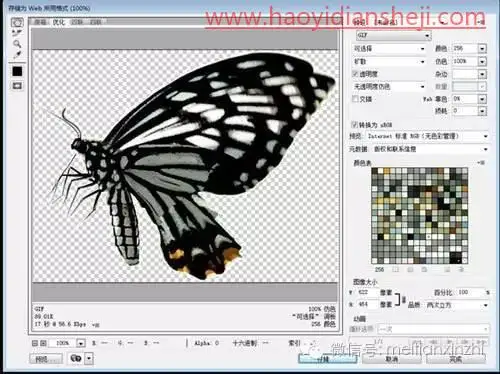This screenshot has height=374, width=500.
Task: Select the Slice Select tool
Action: 17,33
